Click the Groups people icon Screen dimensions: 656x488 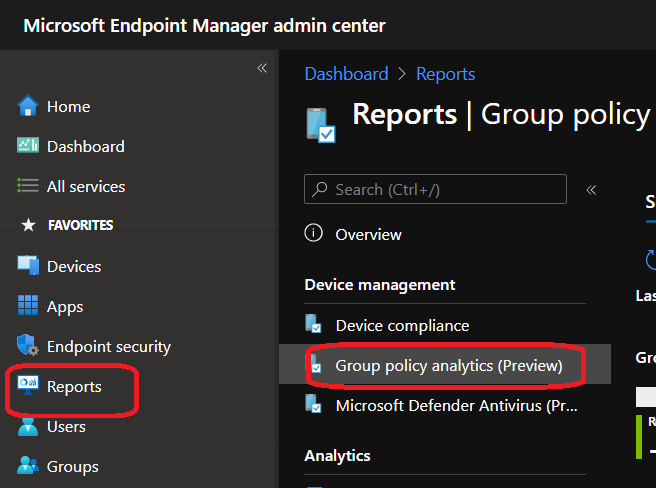tap(27, 467)
